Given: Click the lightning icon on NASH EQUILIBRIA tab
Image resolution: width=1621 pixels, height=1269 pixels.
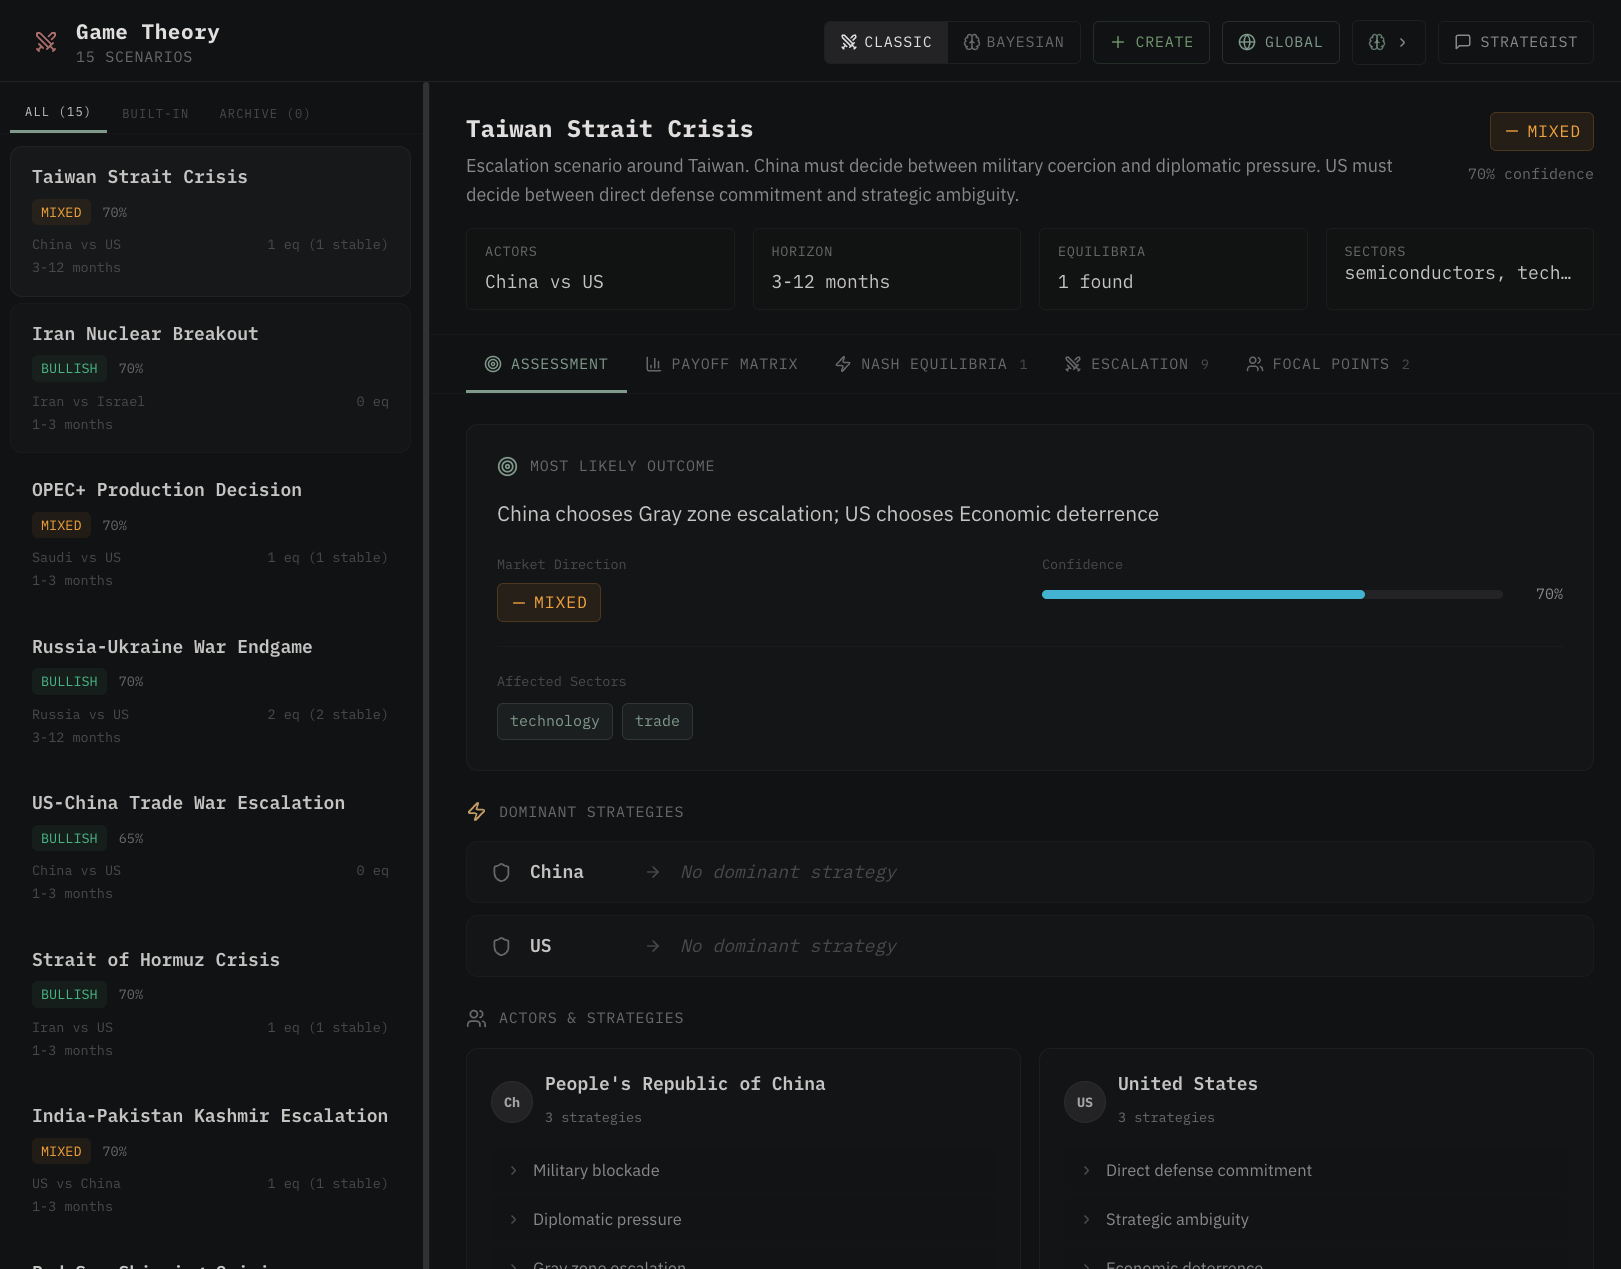Looking at the screenshot, I should point(843,364).
